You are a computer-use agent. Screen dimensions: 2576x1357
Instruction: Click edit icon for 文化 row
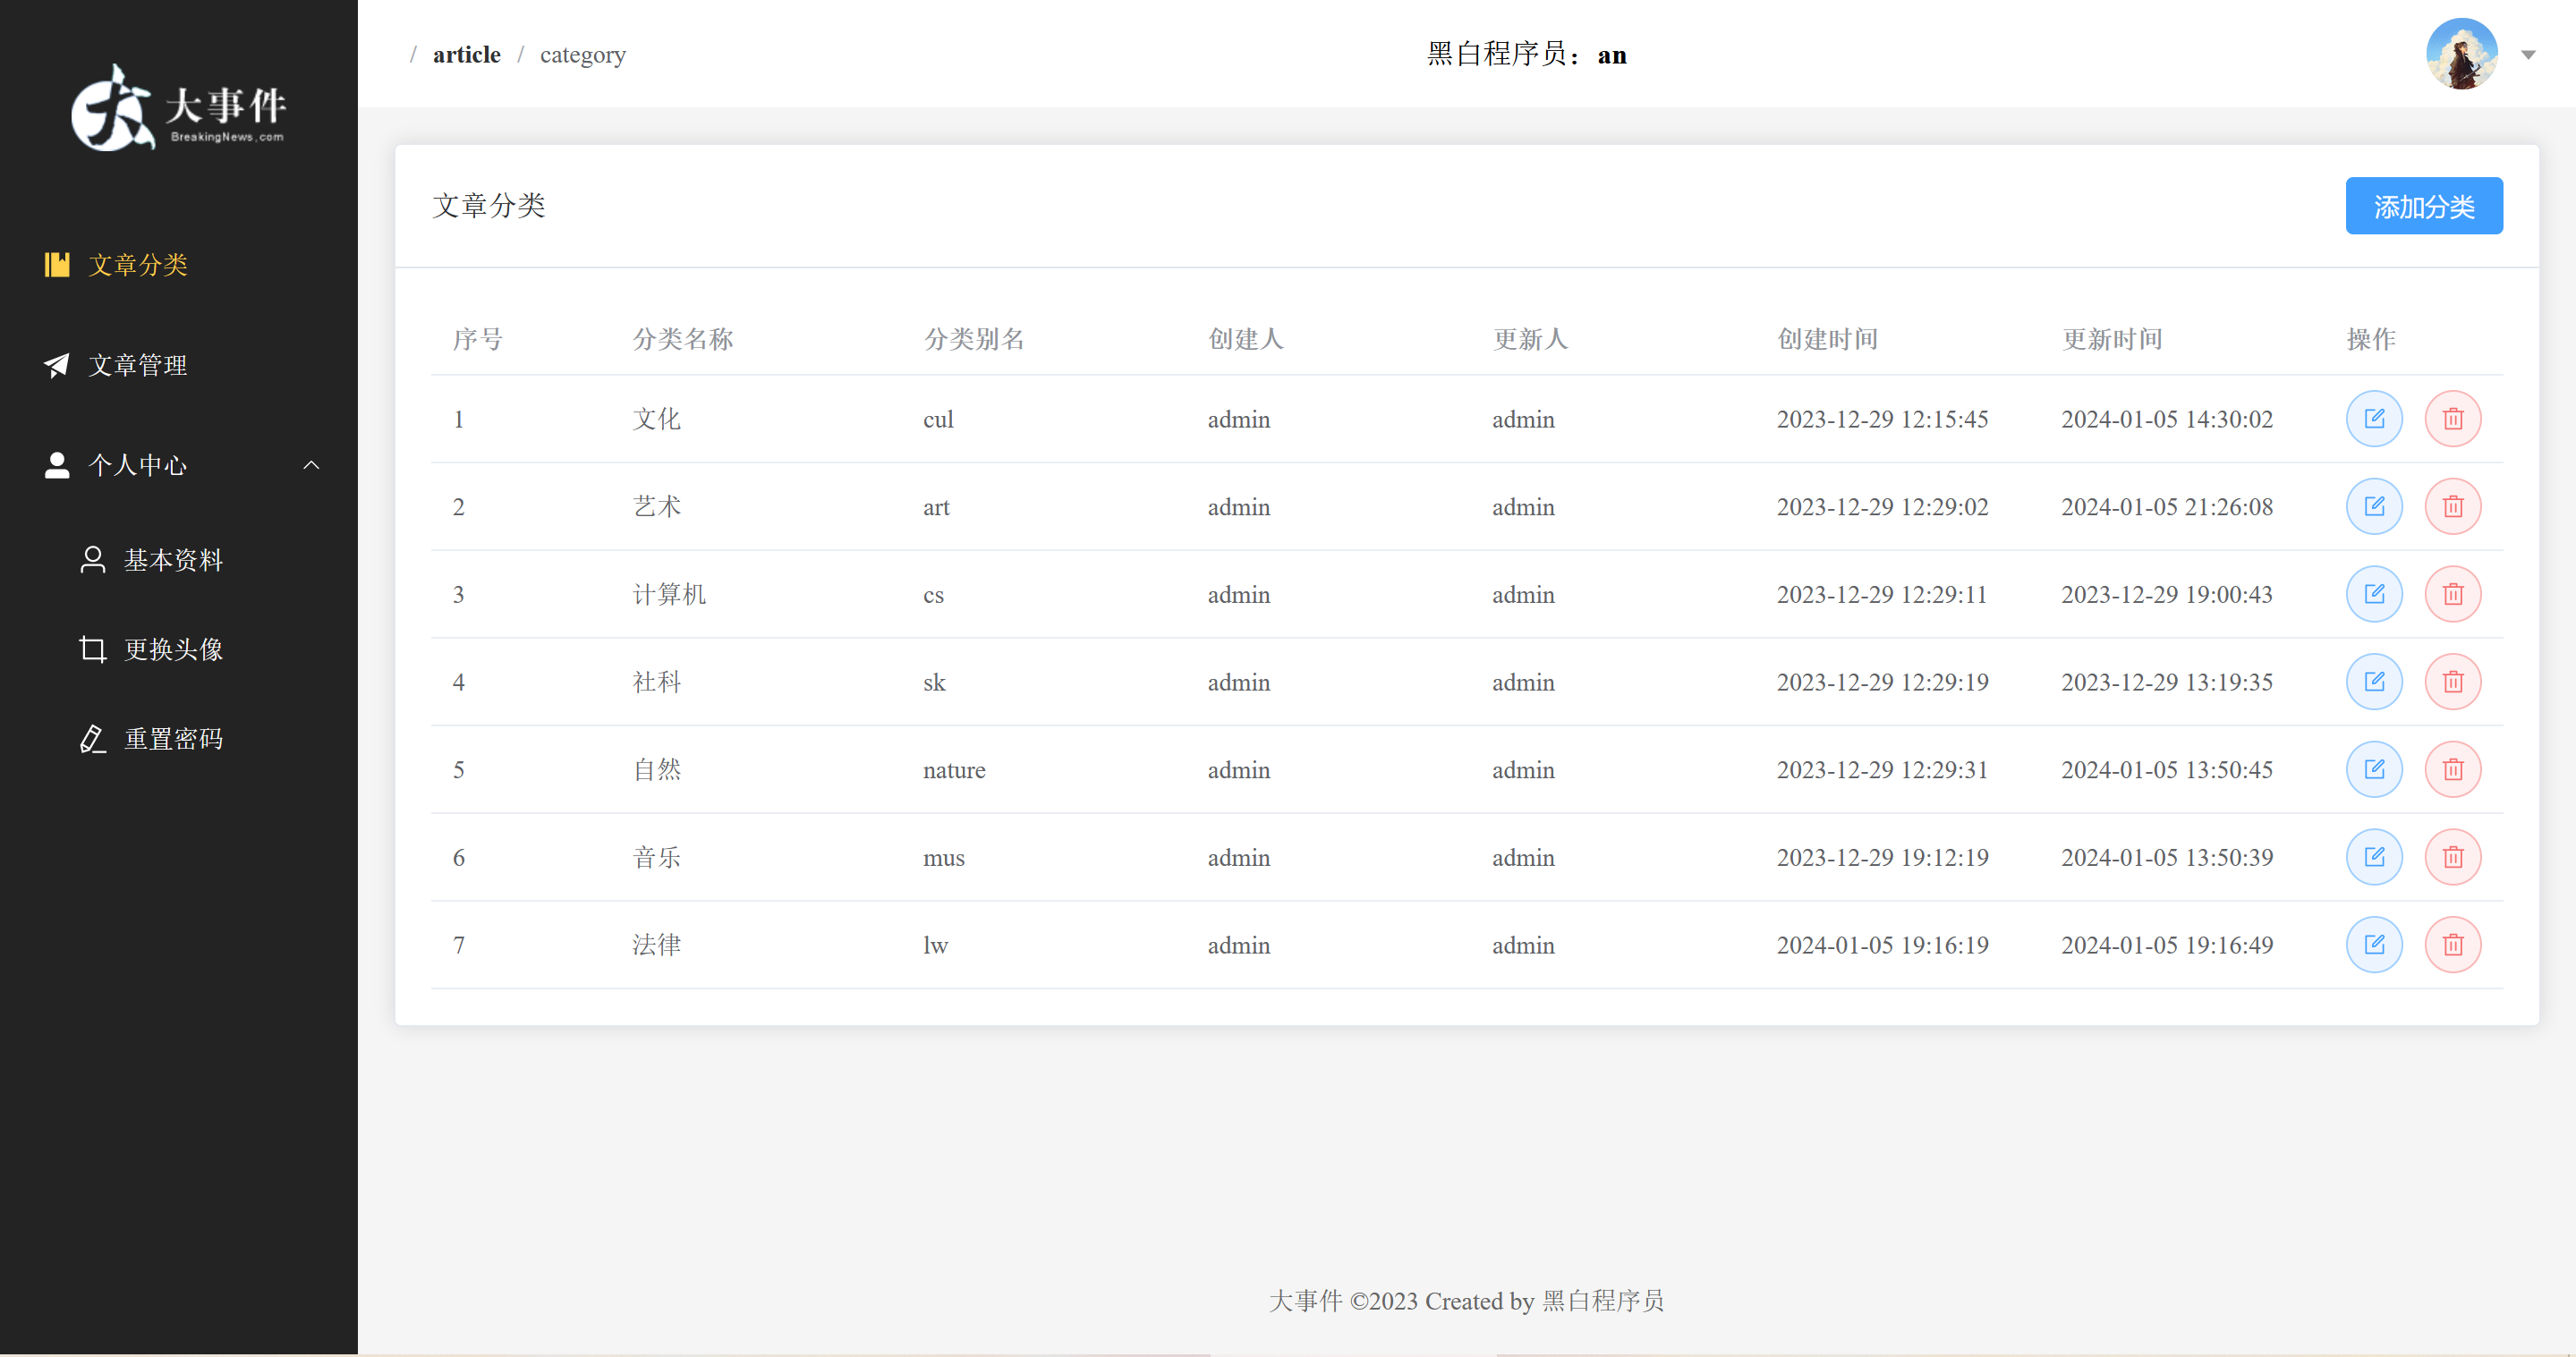pos(2374,419)
